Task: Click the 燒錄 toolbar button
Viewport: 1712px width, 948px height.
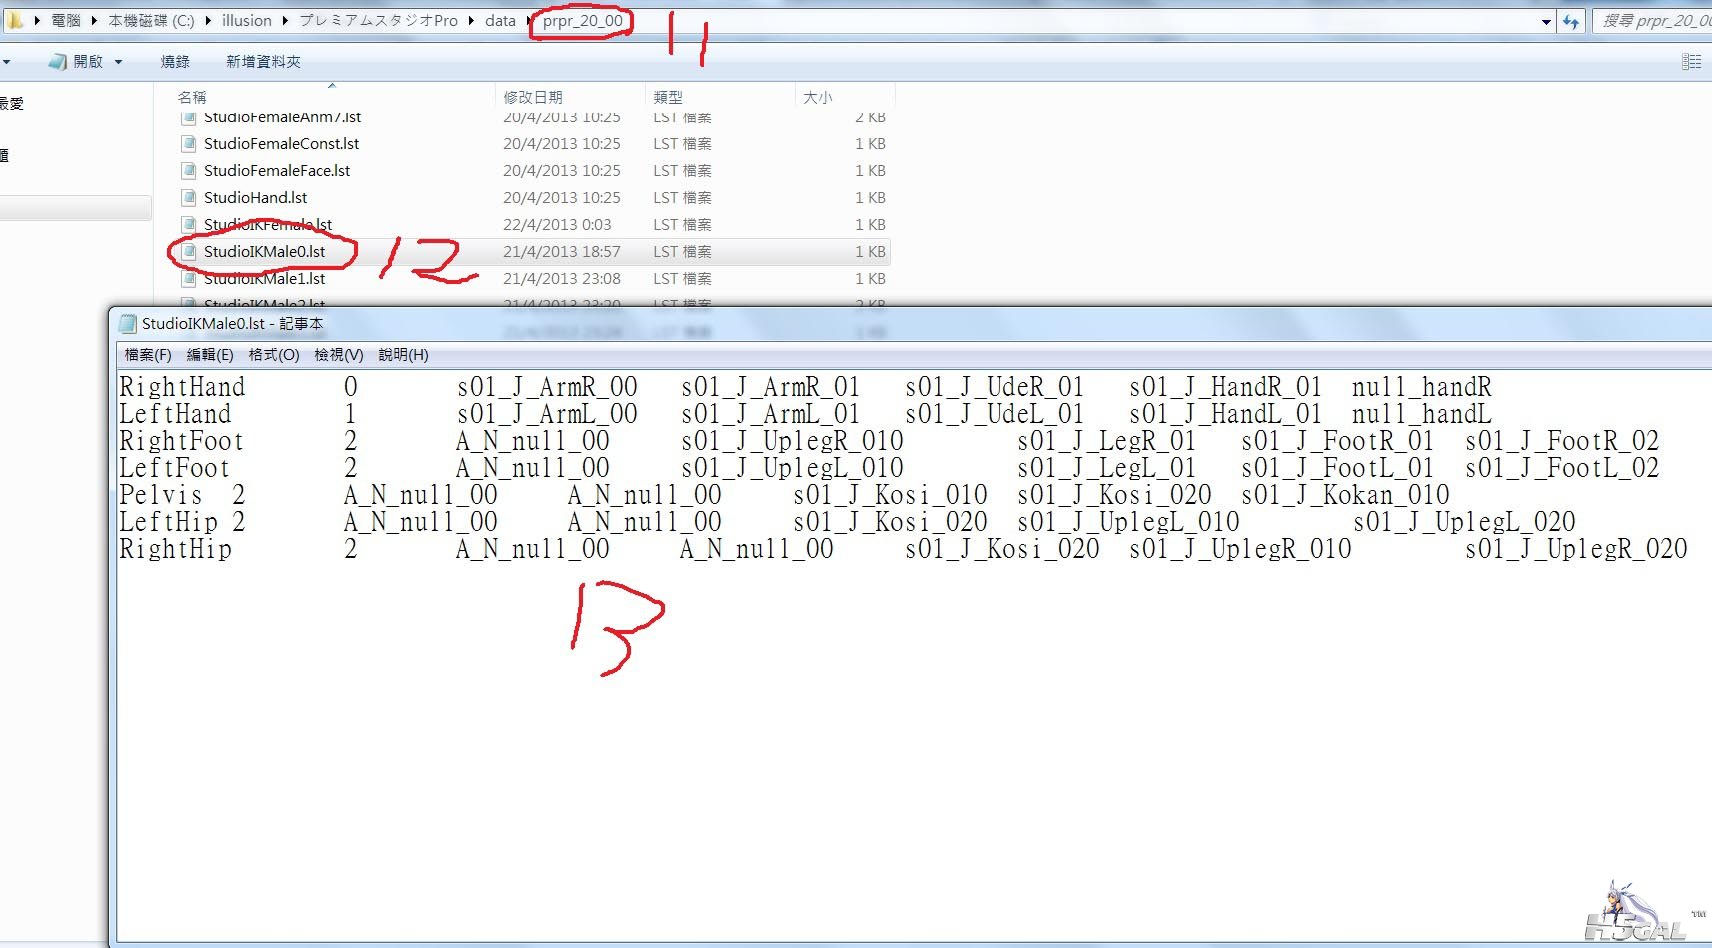Action: coord(175,62)
